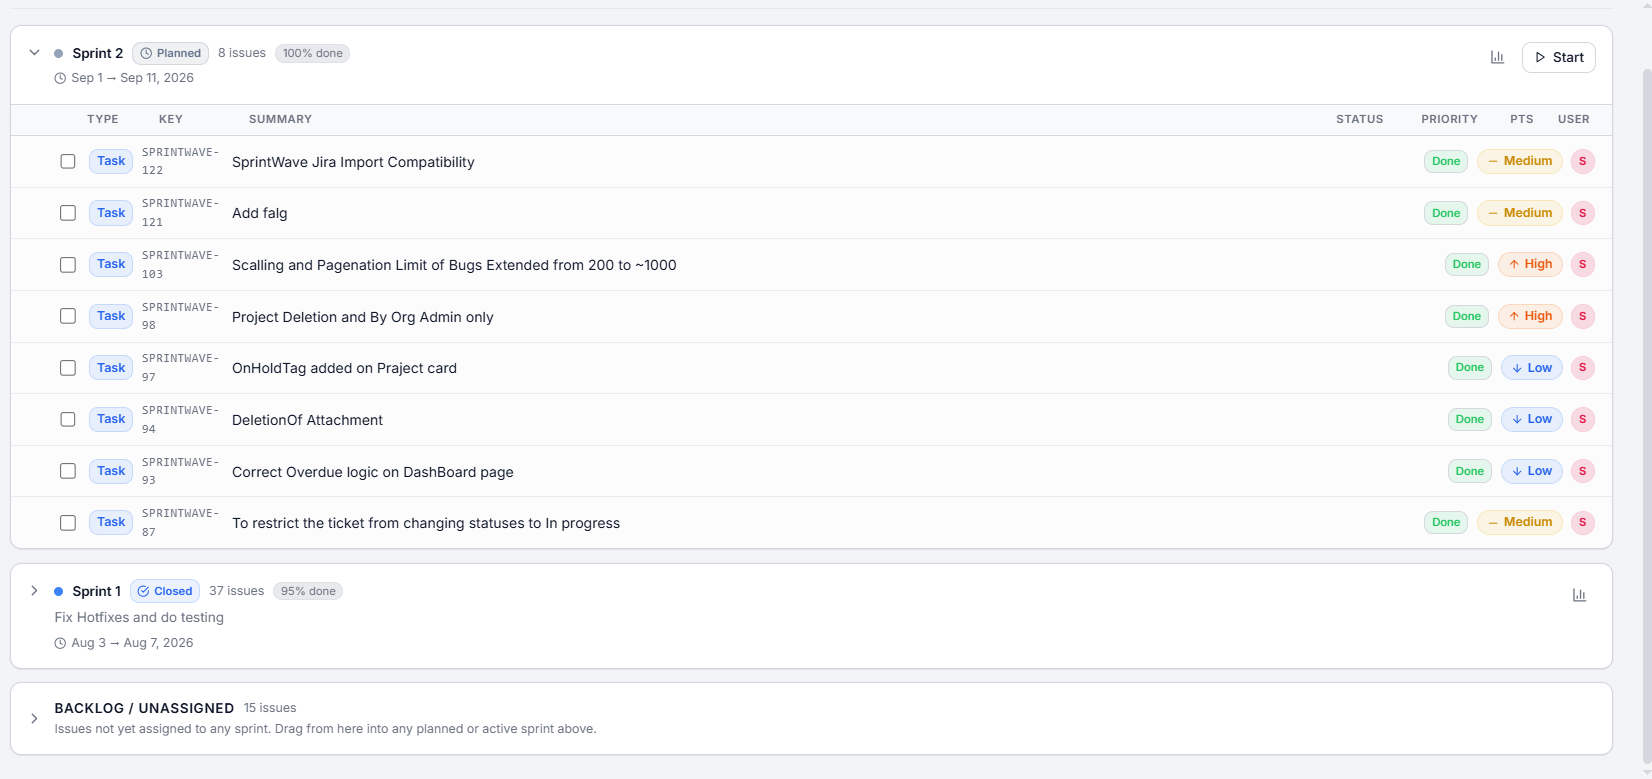
Task: Click the Planned status badge of Sprint 2
Action: [170, 53]
